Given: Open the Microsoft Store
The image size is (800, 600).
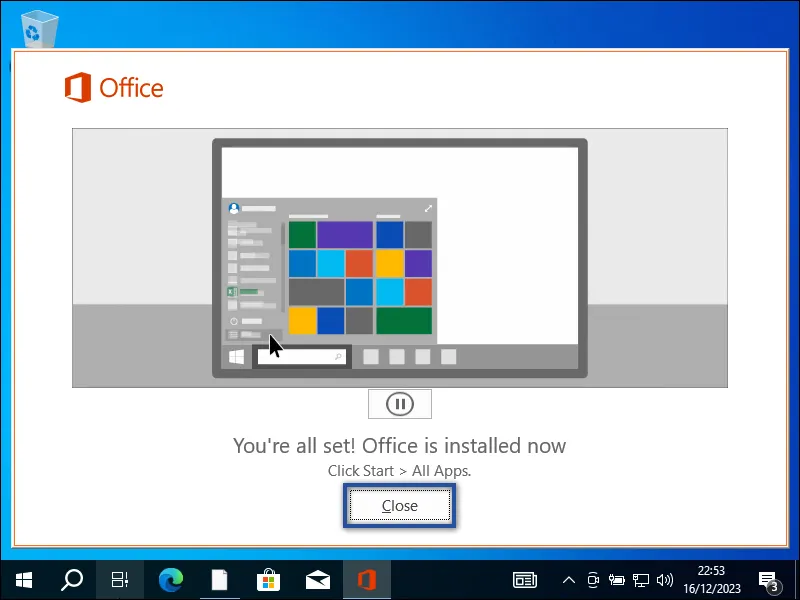Looking at the screenshot, I should point(268,580).
